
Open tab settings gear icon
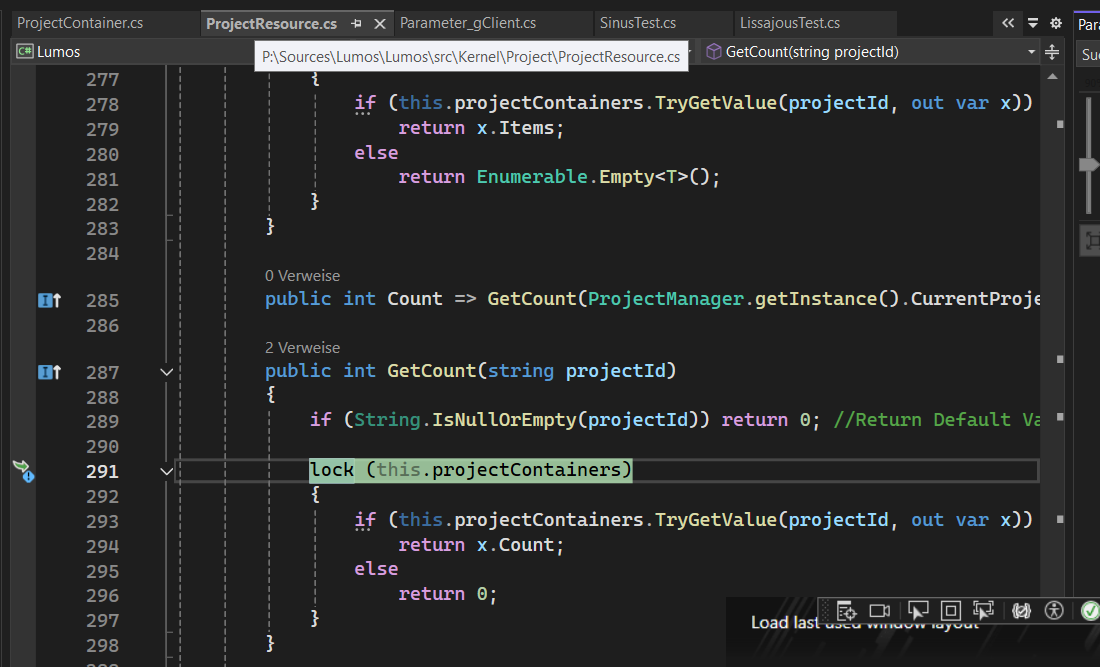click(x=1056, y=23)
